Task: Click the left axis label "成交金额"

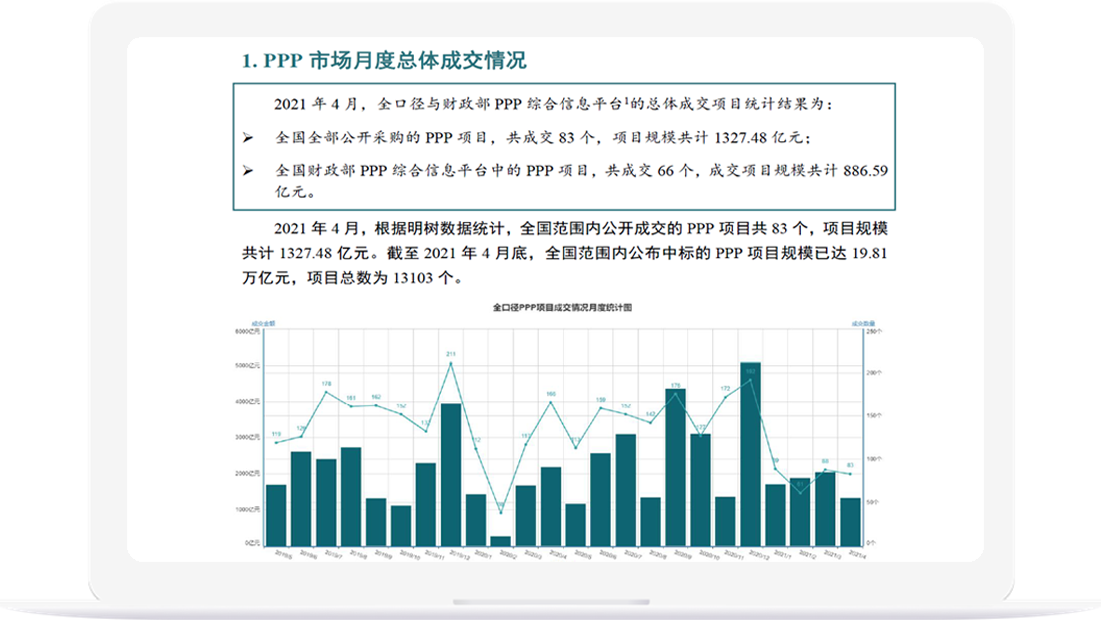Action: [263, 324]
